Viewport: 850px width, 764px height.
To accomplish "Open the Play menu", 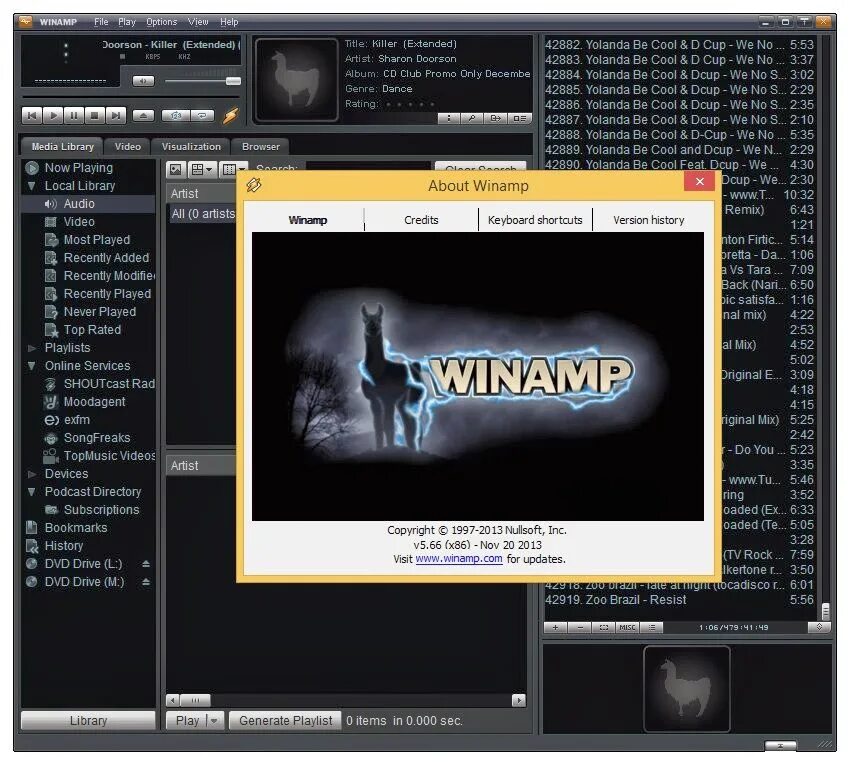I will click(x=127, y=22).
